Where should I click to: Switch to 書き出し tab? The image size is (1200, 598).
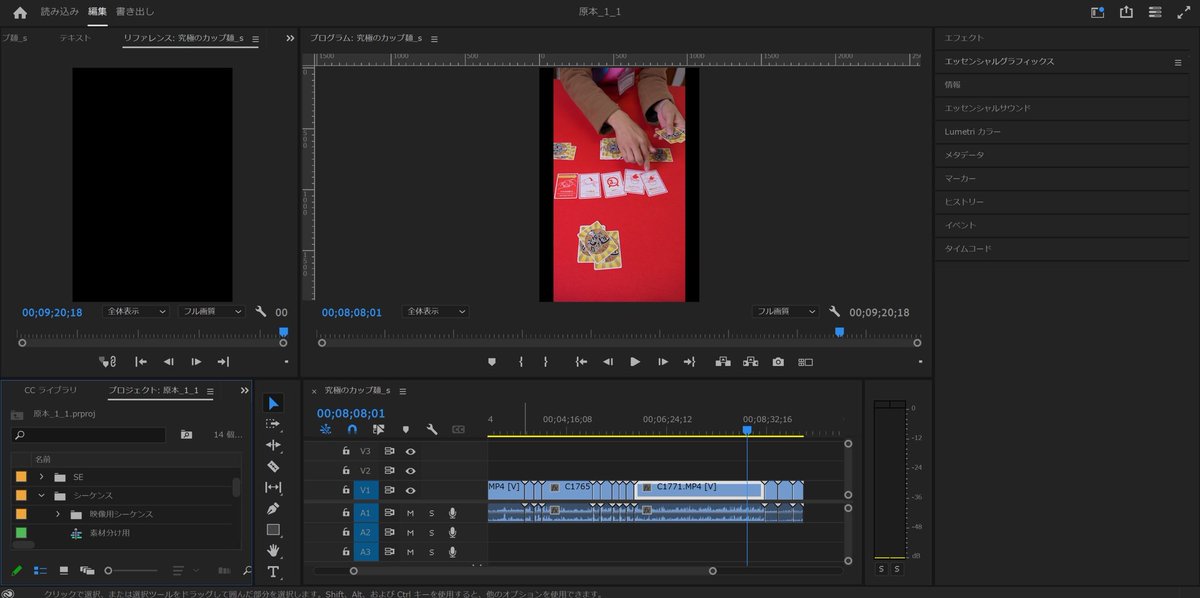coord(135,12)
